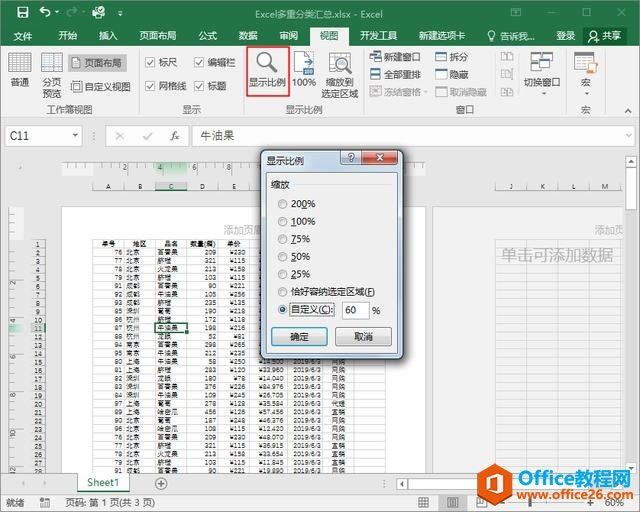Switch to Normal view in status bar

(424, 502)
